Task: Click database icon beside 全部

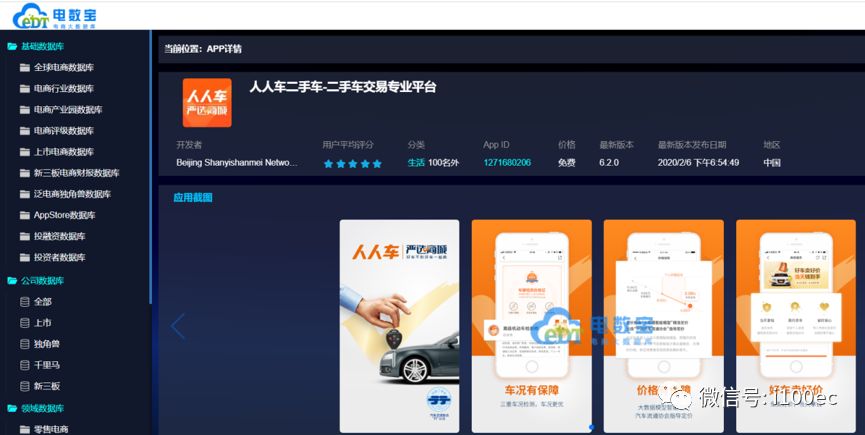Action: click(x=24, y=302)
